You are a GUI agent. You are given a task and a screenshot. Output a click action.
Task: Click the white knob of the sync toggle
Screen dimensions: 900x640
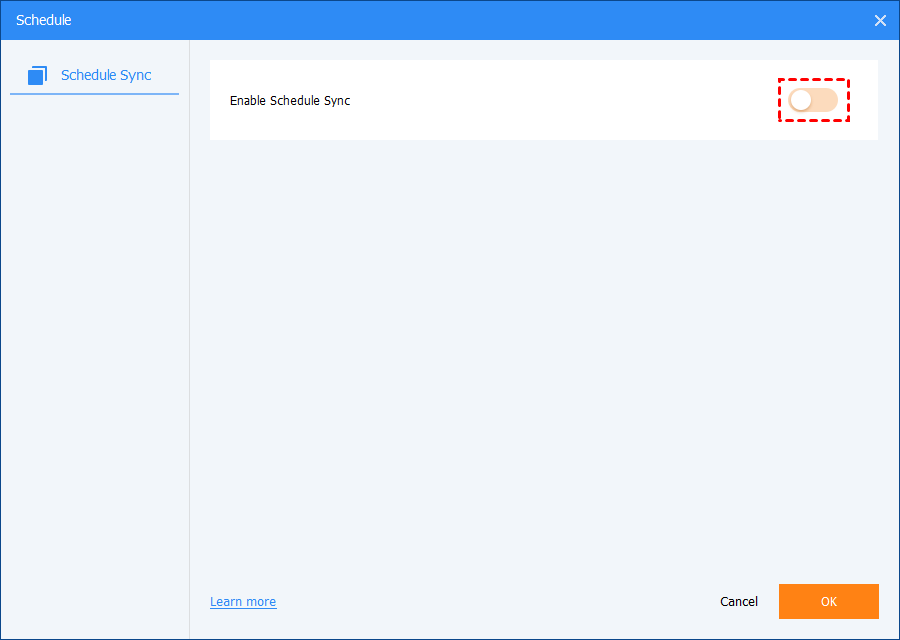coord(801,100)
